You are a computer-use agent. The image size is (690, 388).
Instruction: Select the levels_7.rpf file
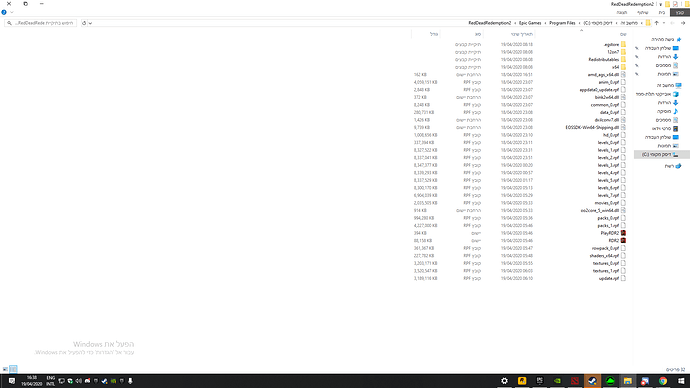pos(611,195)
